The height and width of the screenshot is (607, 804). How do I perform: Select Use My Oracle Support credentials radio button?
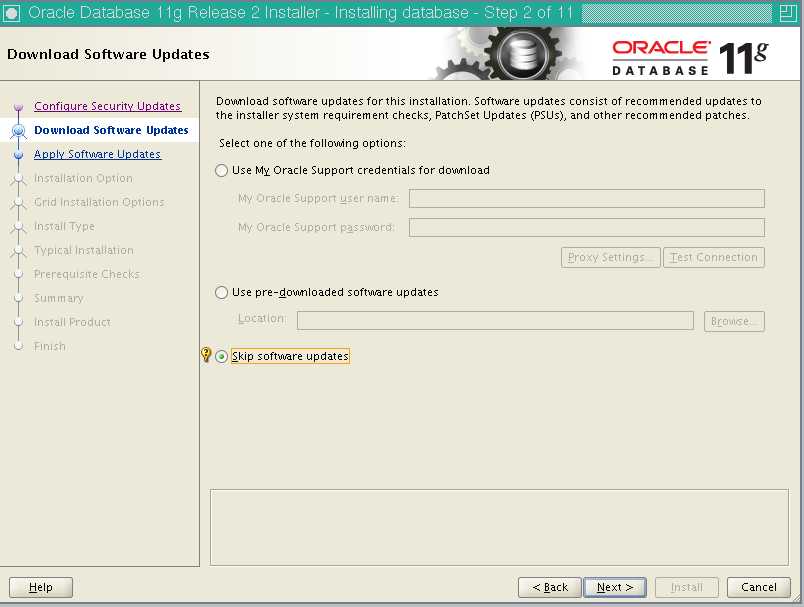click(222, 171)
